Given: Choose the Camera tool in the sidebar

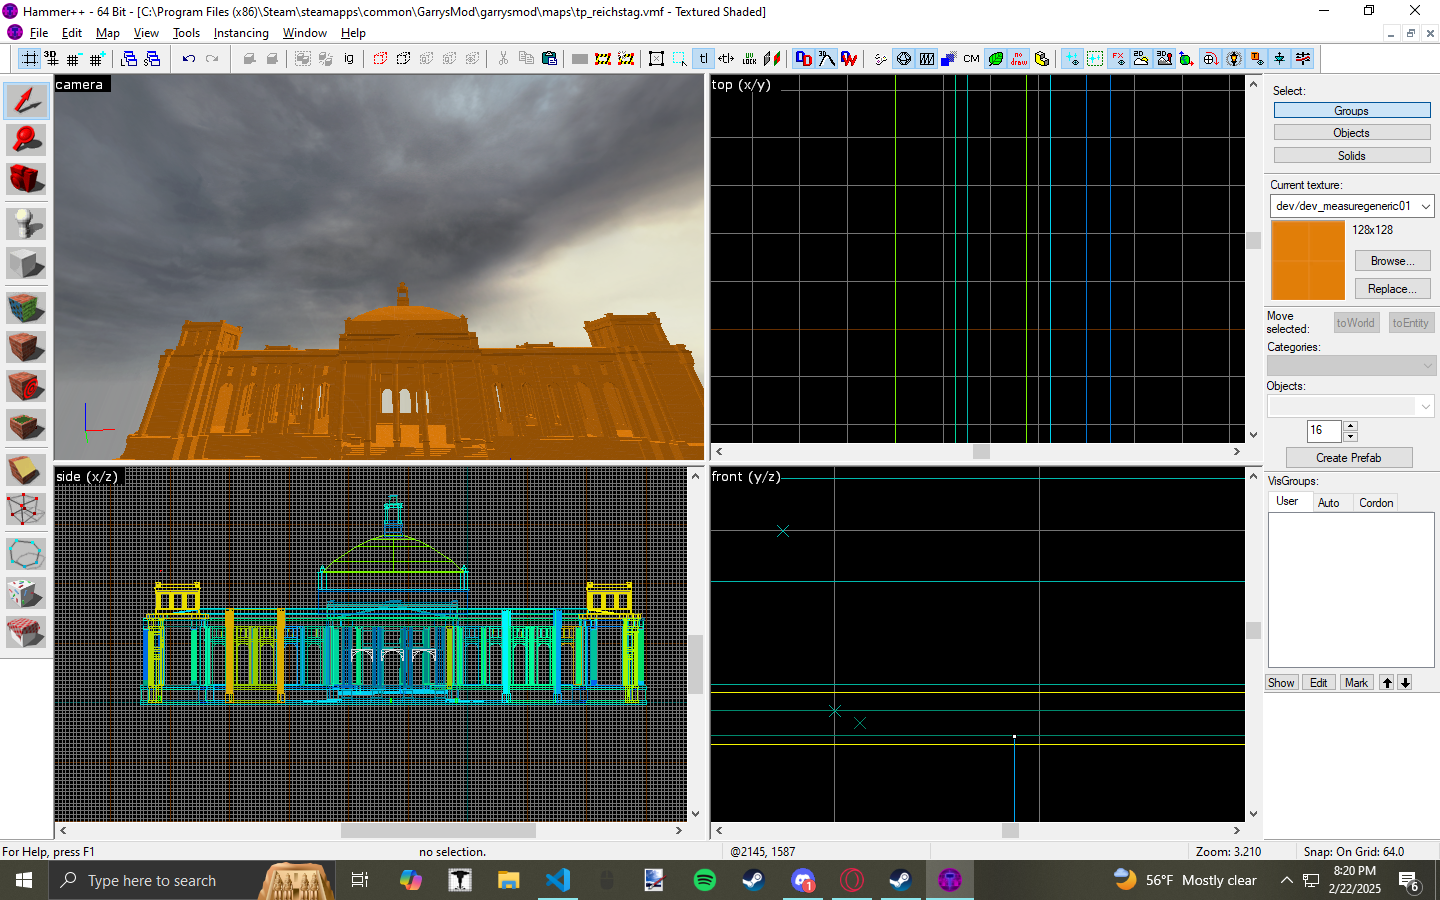Looking at the screenshot, I should [26, 180].
